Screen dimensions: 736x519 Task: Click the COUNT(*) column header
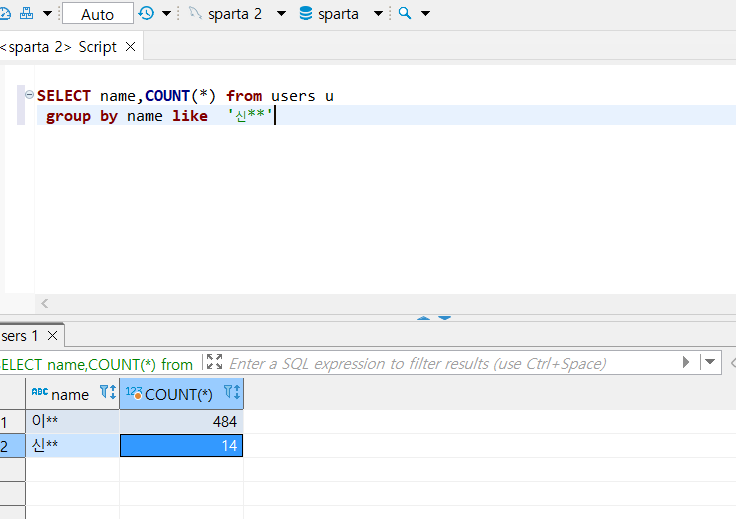182,394
